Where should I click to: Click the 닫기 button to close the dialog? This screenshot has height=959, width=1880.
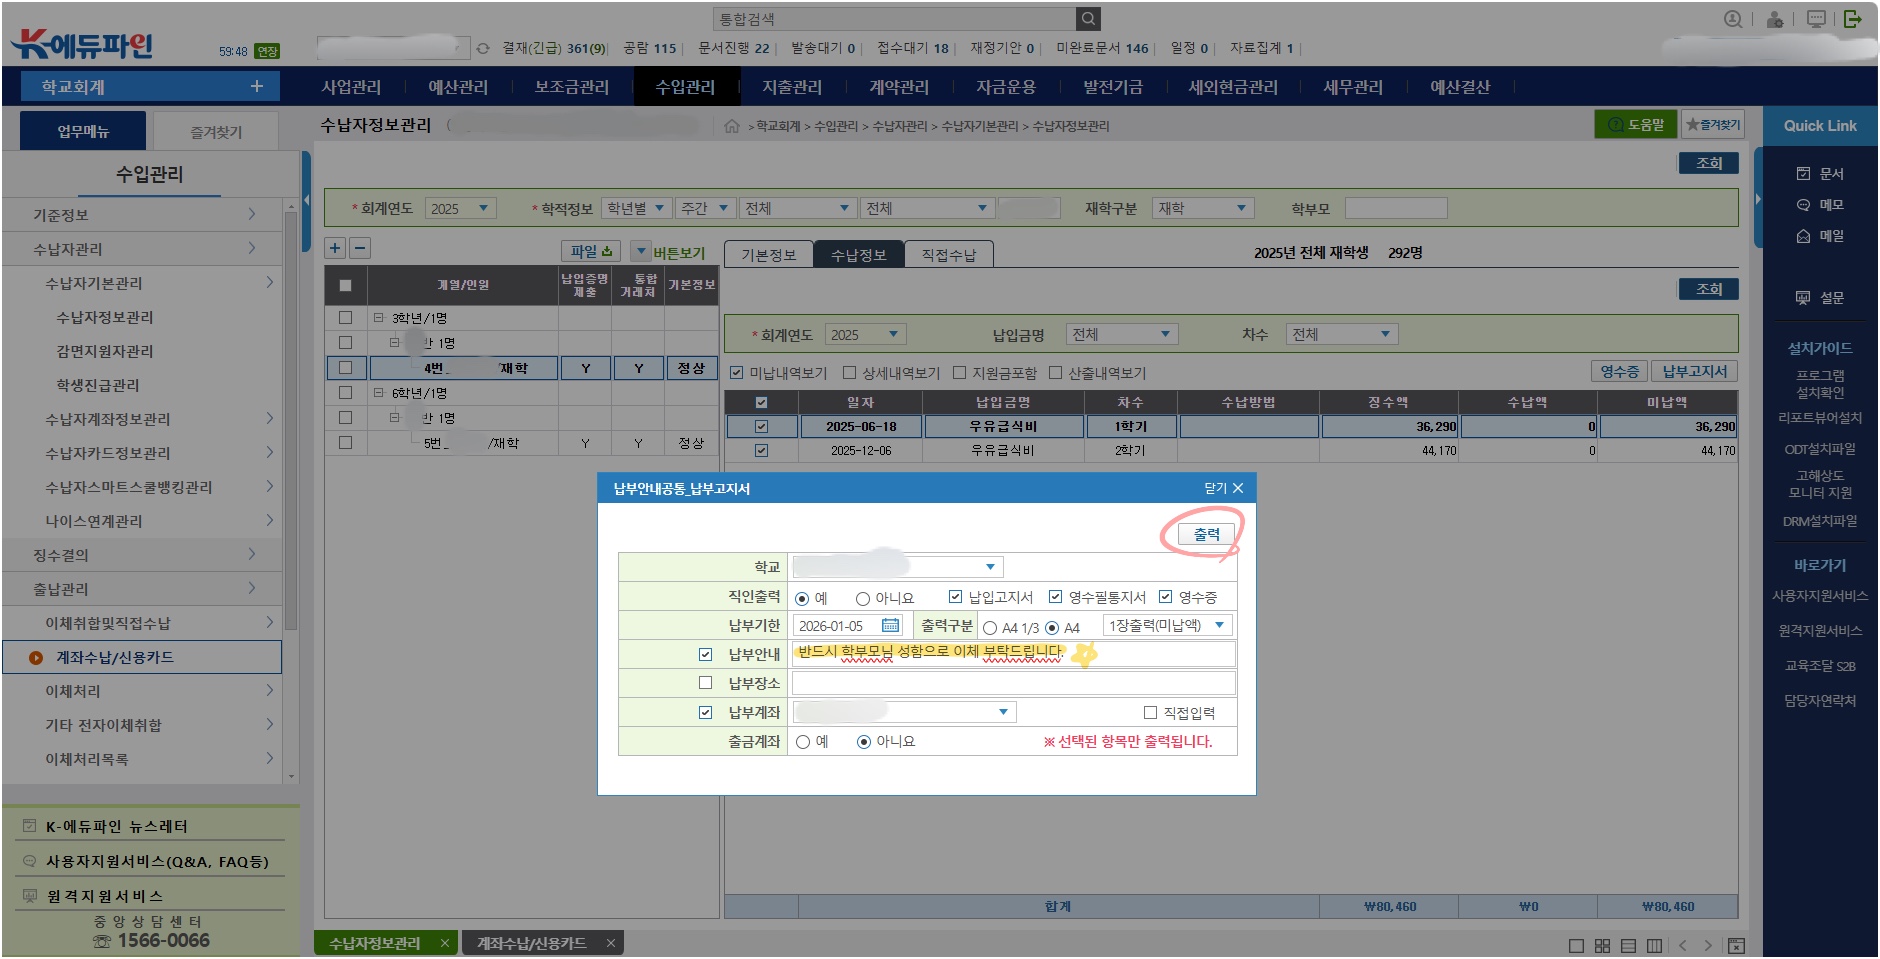(1223, 488)
